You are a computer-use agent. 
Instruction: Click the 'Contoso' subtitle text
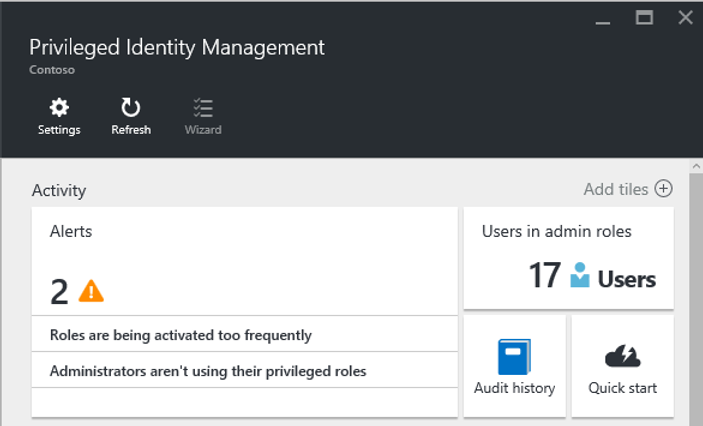[x=52, y=70]
